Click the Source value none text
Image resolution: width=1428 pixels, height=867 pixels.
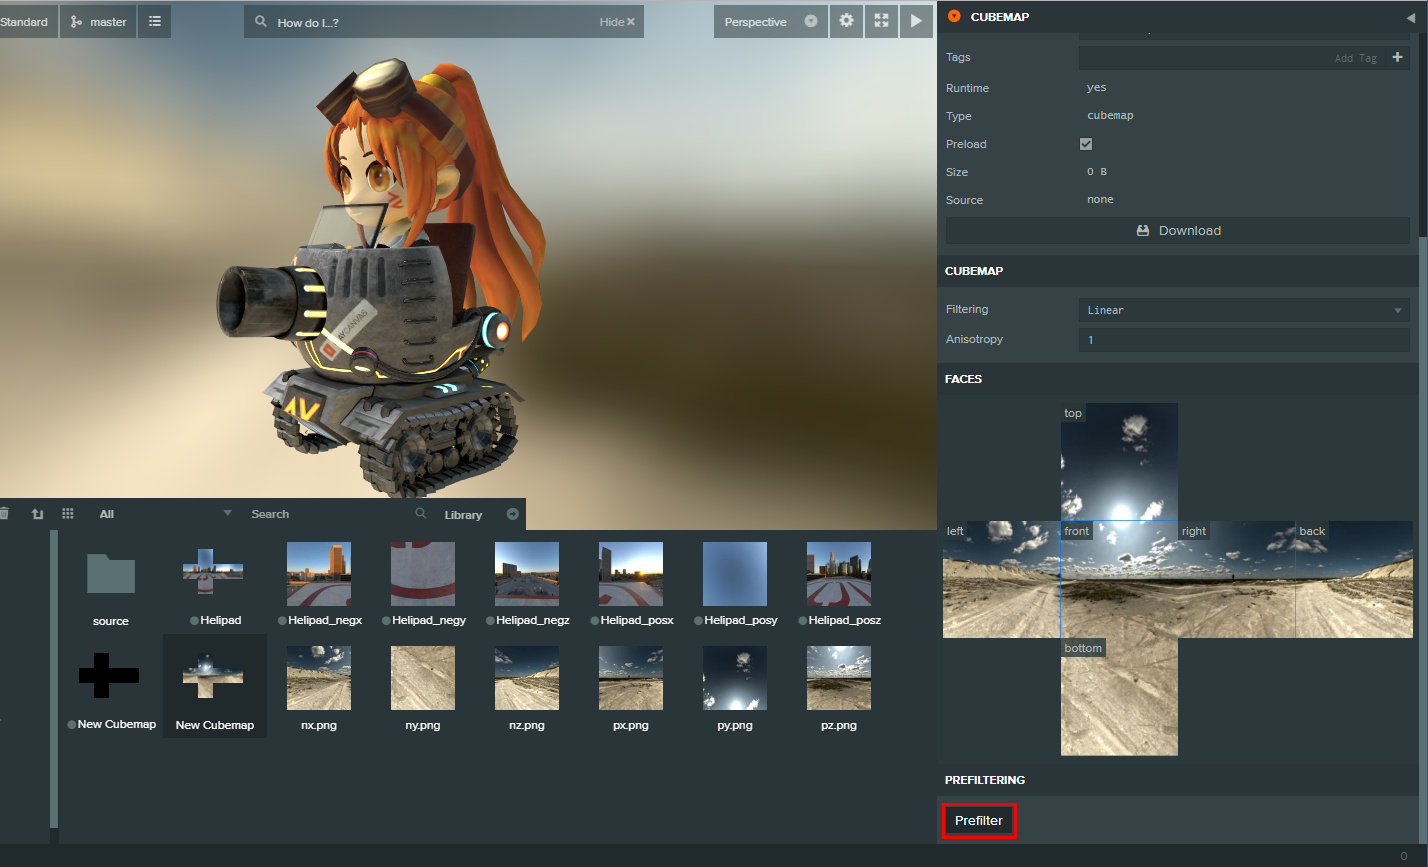[x=1100, y=200]
